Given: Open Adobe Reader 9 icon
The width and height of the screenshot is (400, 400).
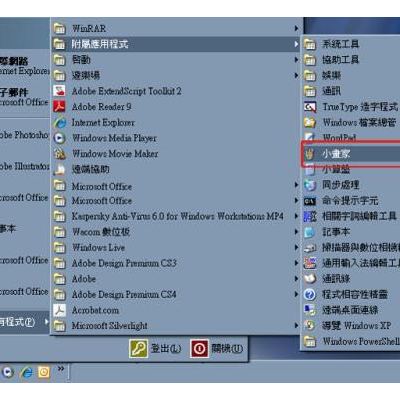Looking at the screenshot, I should point(59,107).
